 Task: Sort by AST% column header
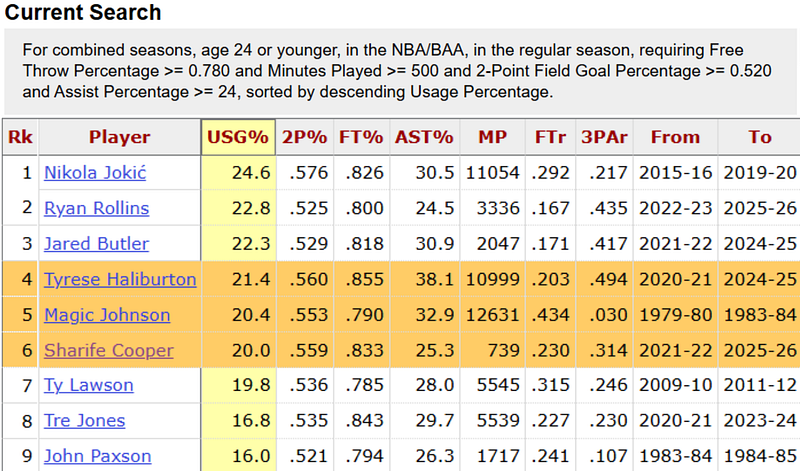pos(424,137)
